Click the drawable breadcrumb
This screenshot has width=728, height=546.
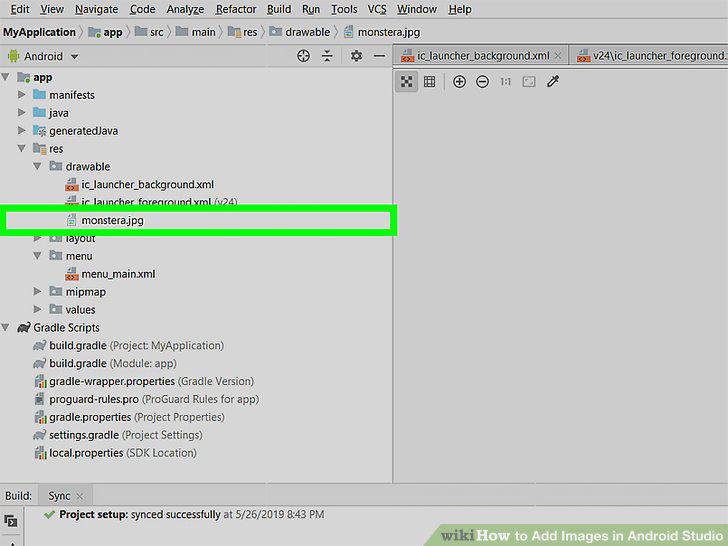click(299, 32)
